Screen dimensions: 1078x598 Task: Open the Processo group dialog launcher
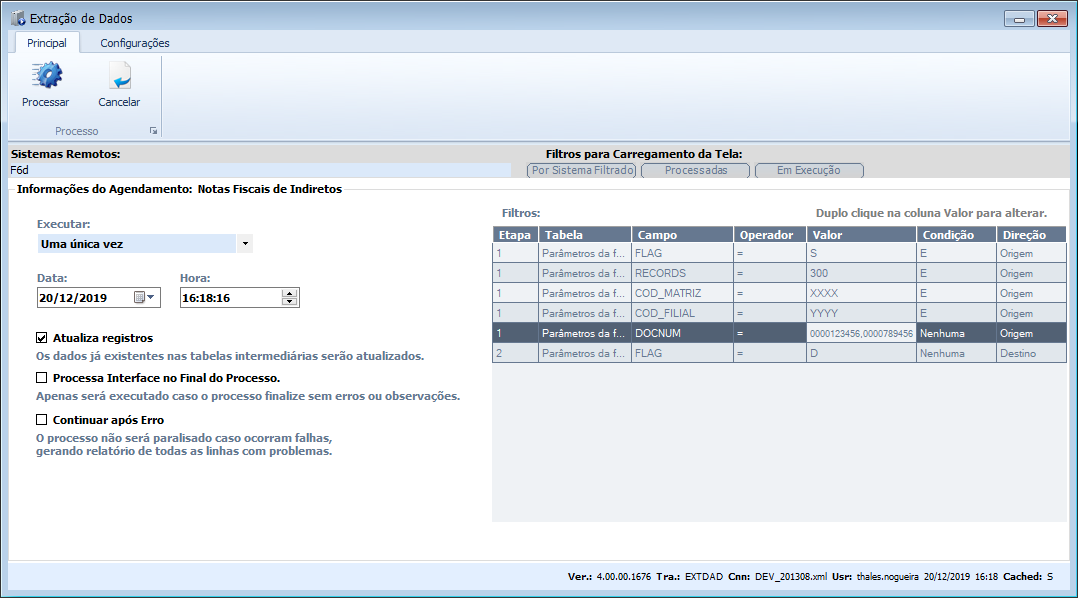click(x=153, y=131)
